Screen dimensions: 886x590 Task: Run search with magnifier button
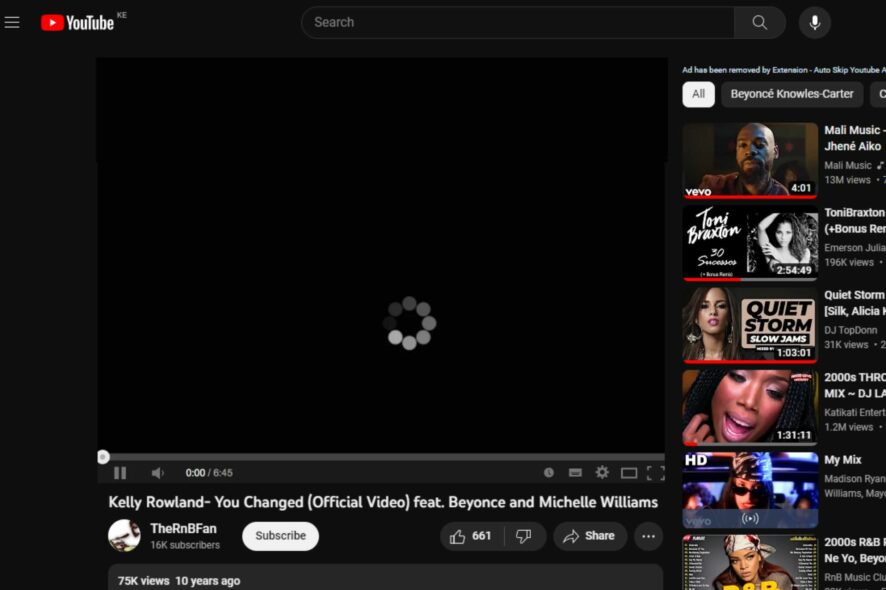click(759, 23)
